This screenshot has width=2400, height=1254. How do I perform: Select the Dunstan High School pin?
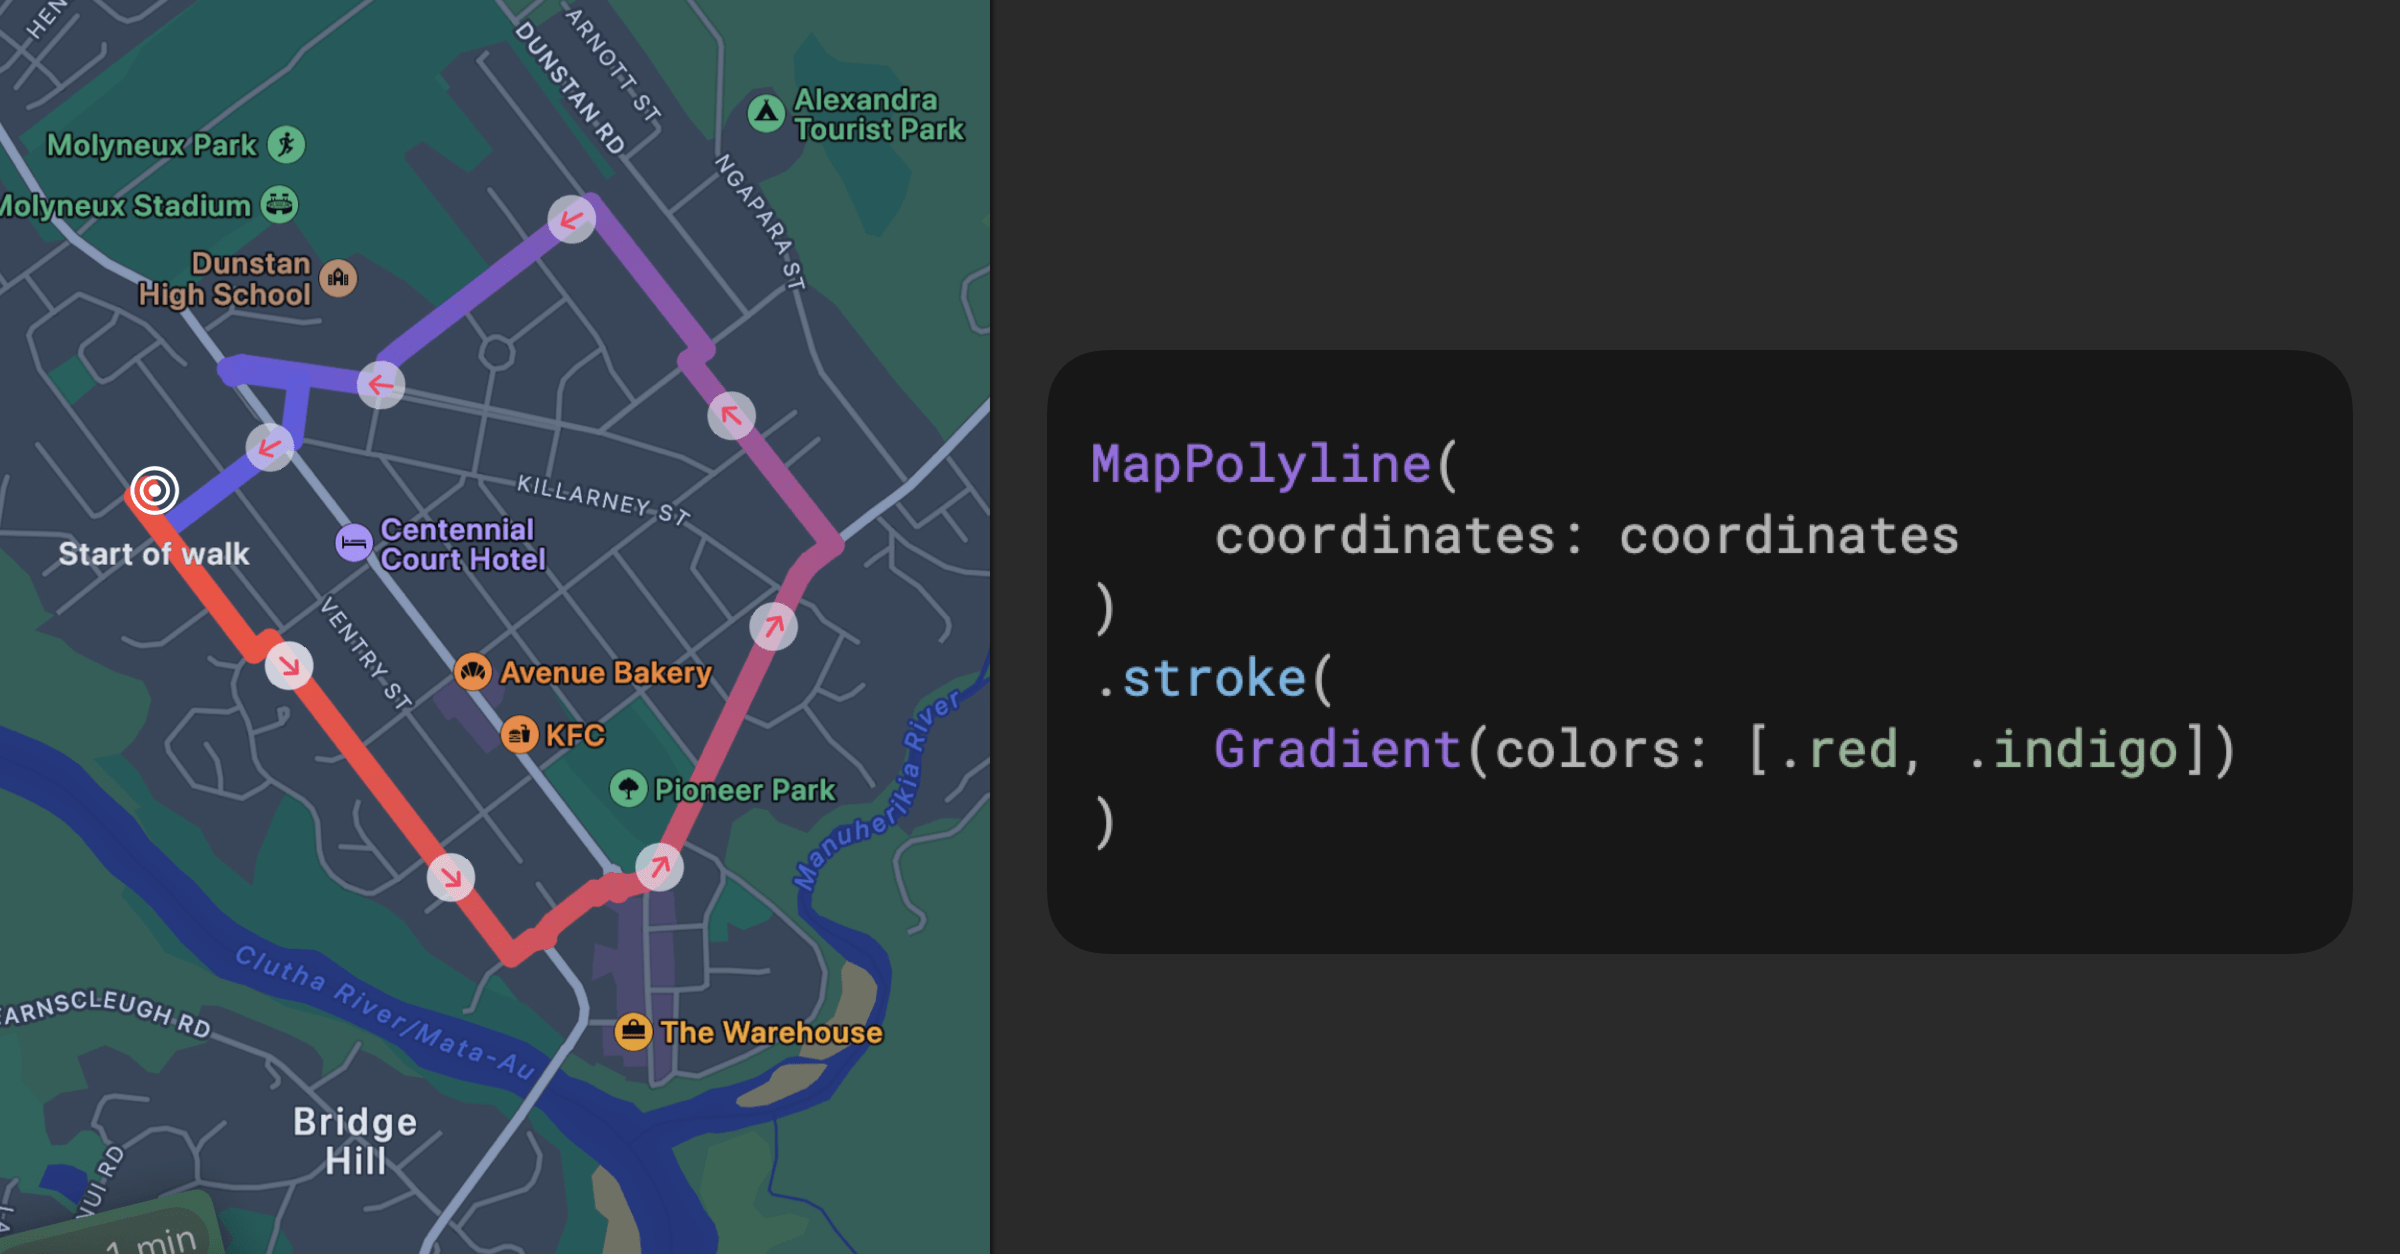point(338,278)
